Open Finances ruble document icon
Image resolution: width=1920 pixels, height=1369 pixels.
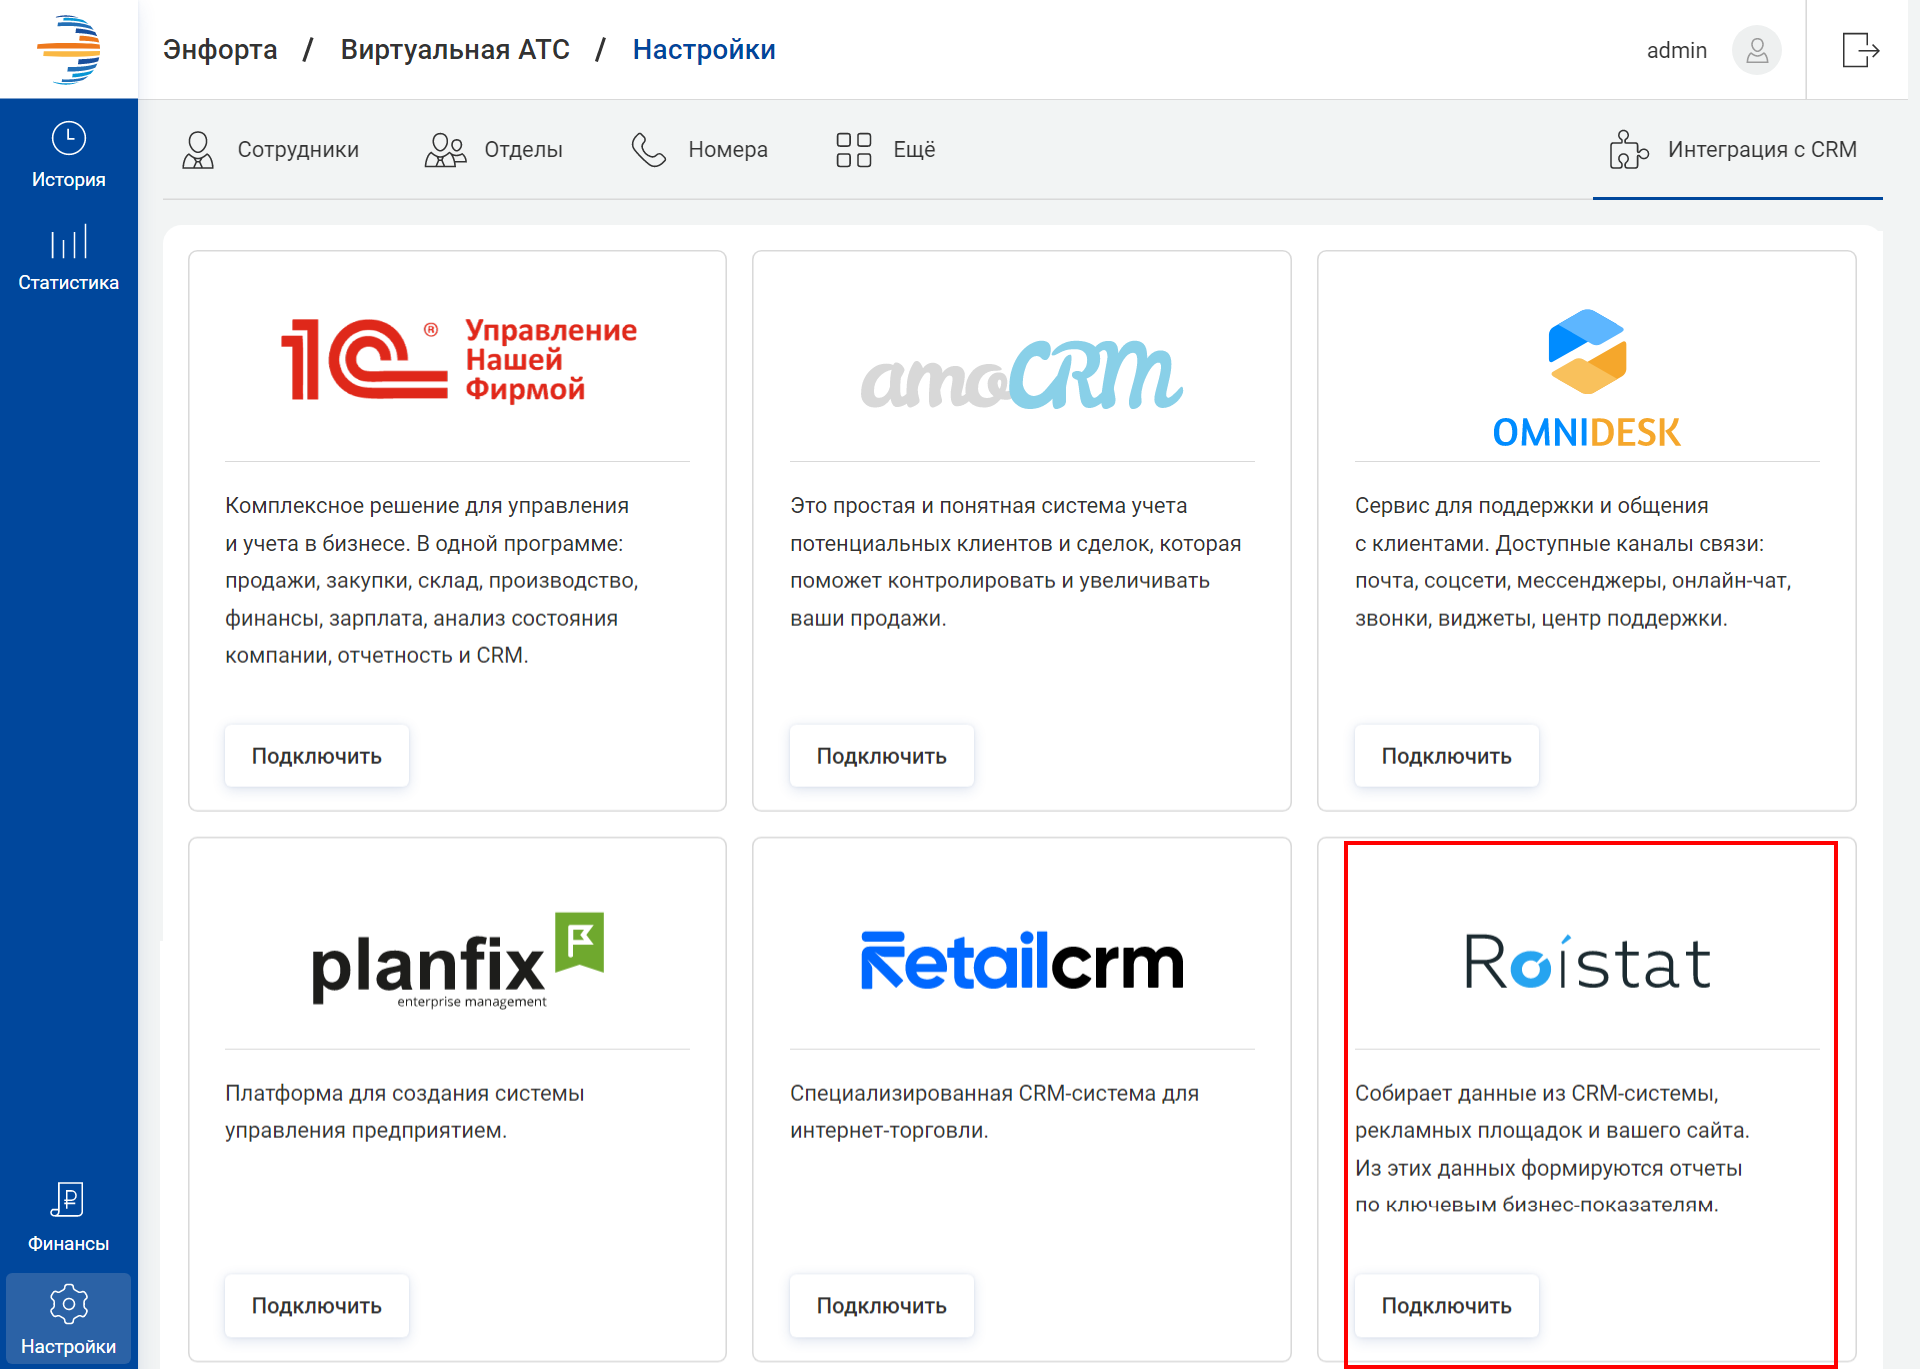68,1199
